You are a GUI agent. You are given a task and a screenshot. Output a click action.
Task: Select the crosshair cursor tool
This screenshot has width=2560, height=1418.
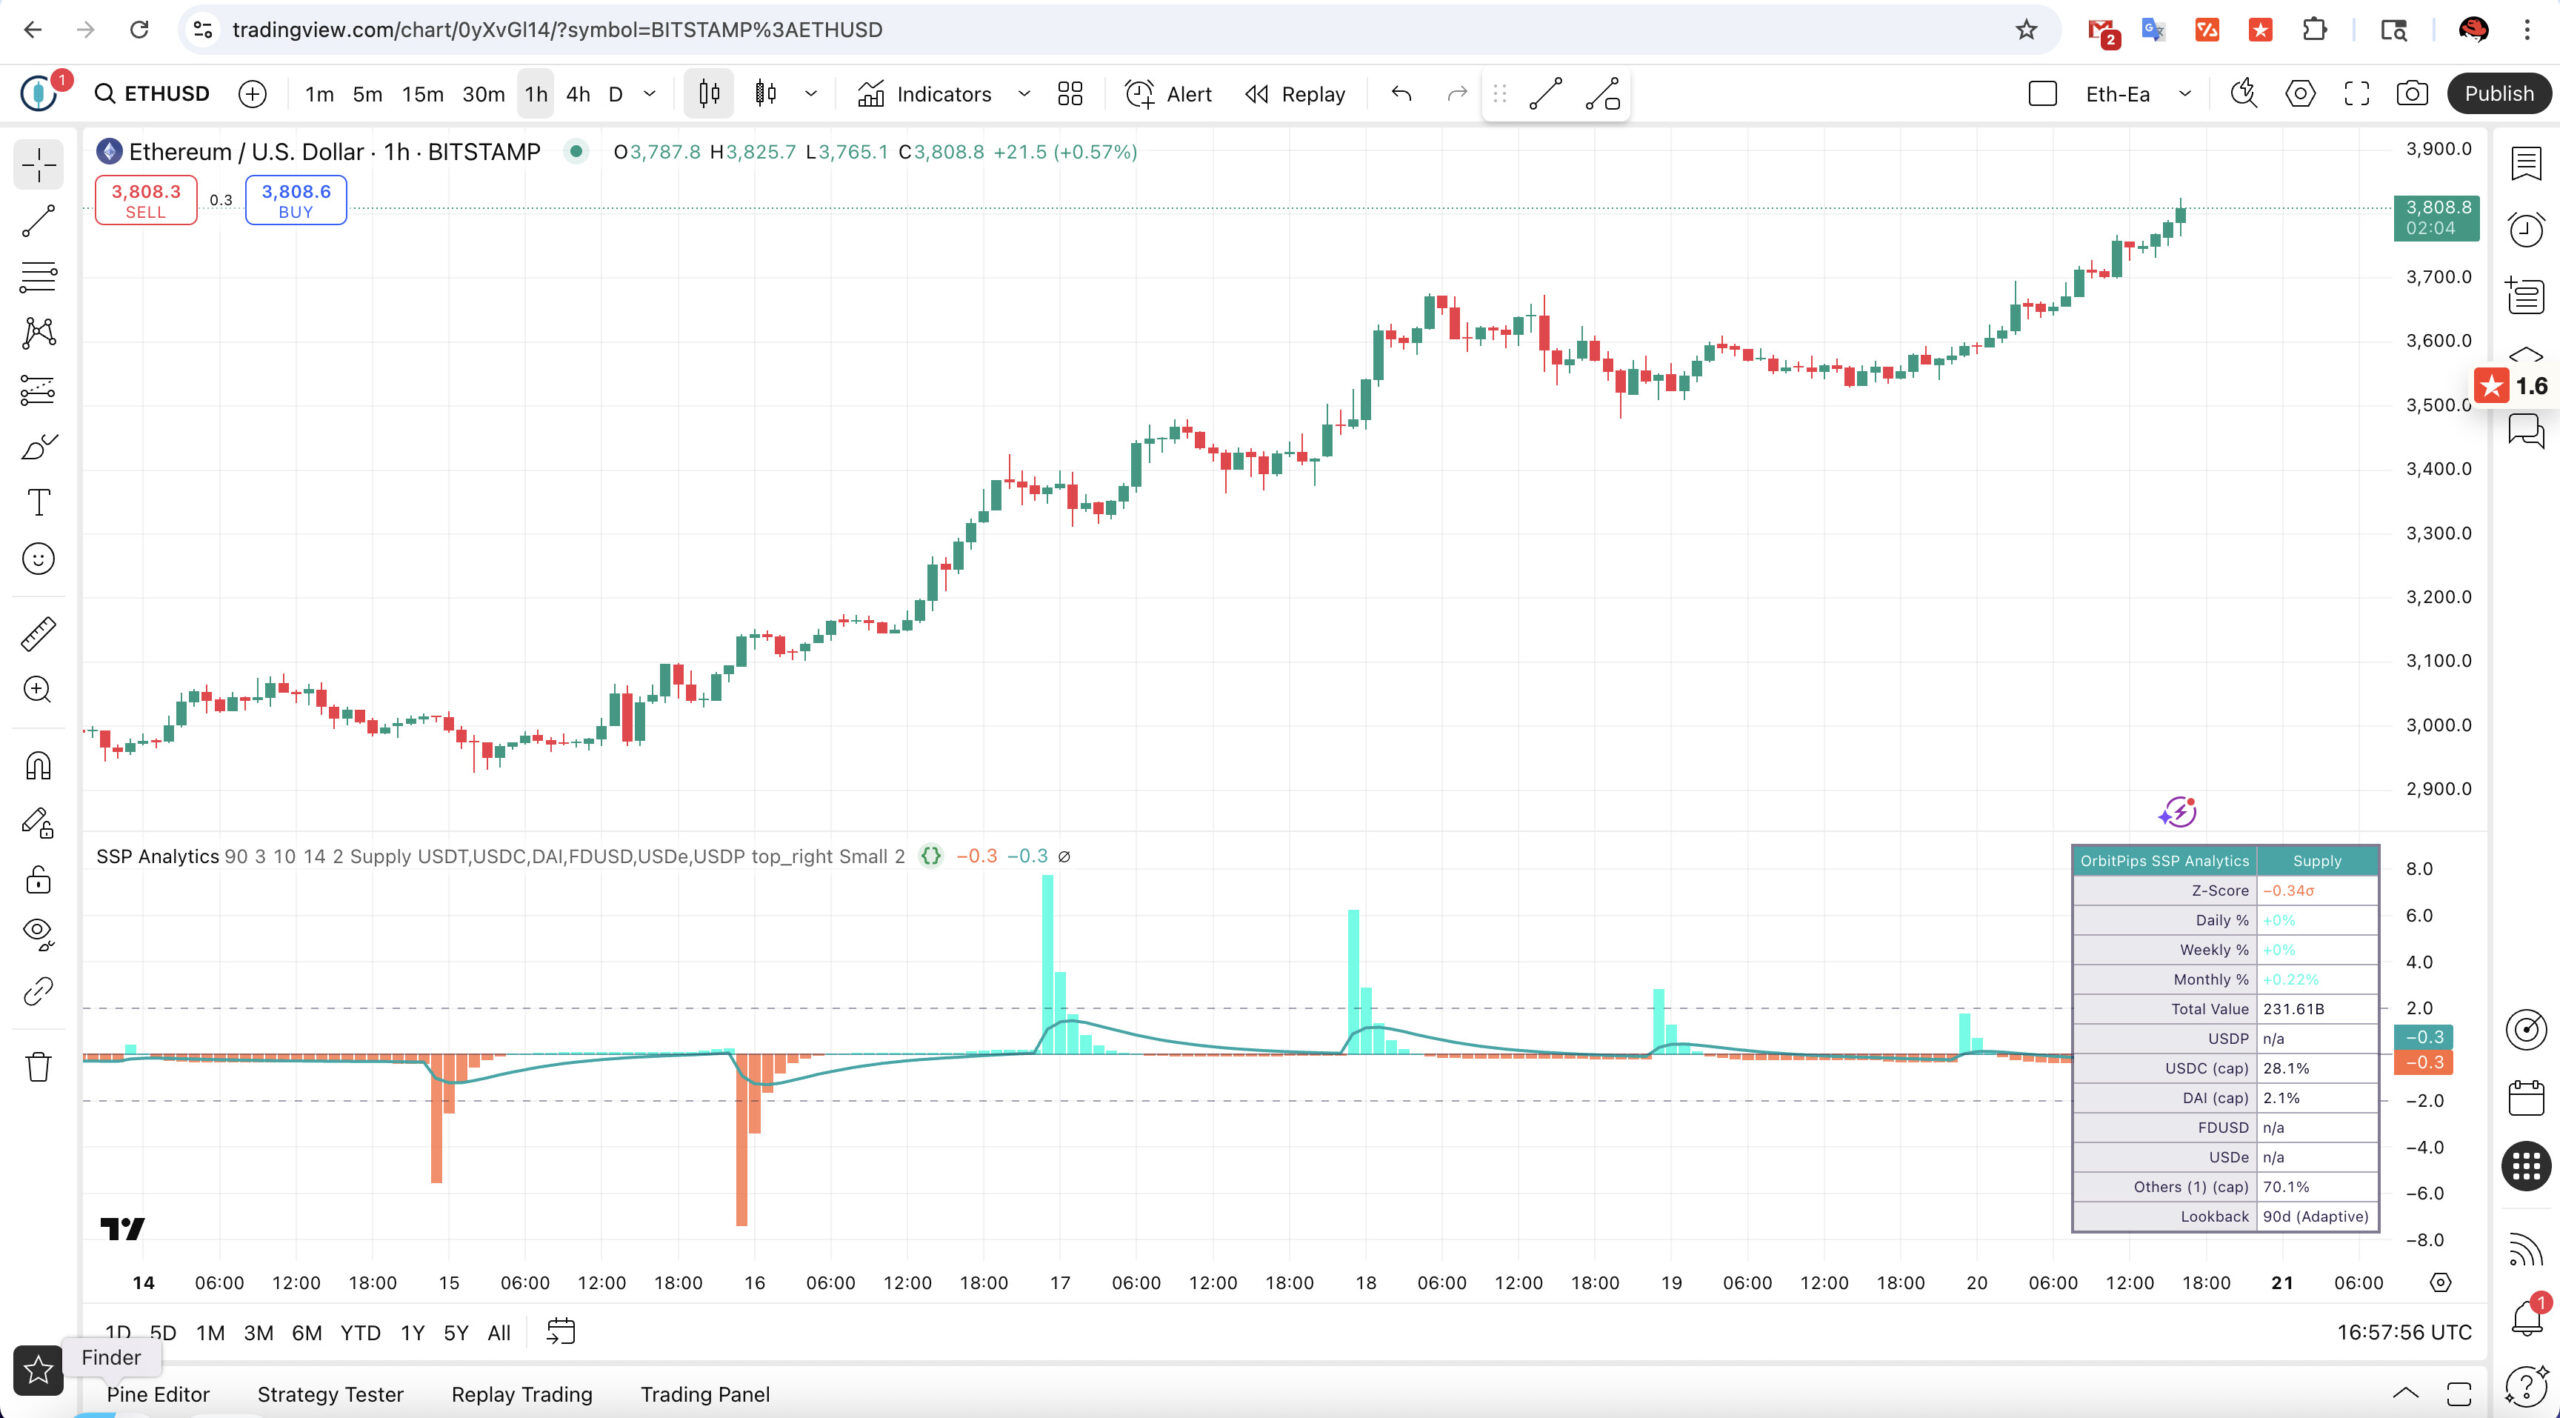pos(38,165)
